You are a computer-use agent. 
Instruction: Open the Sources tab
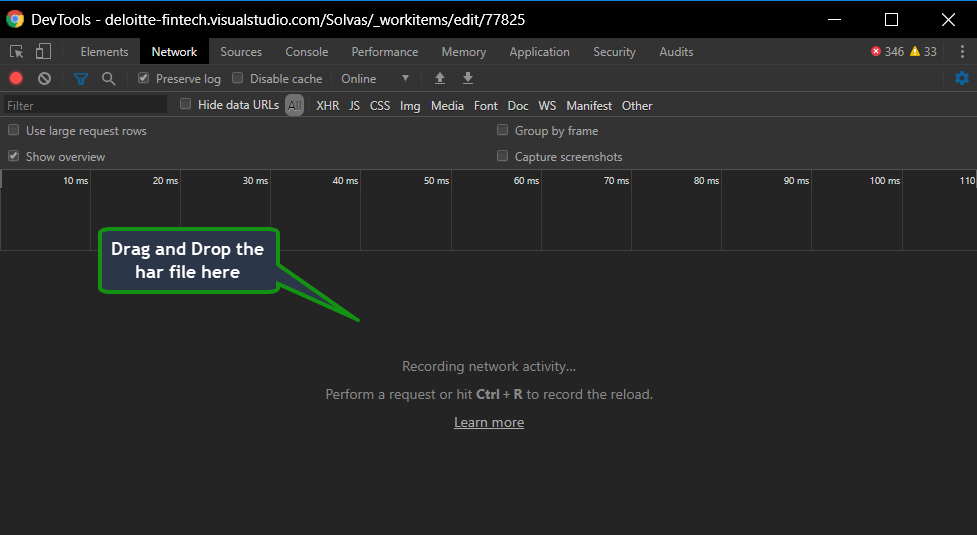241,52
